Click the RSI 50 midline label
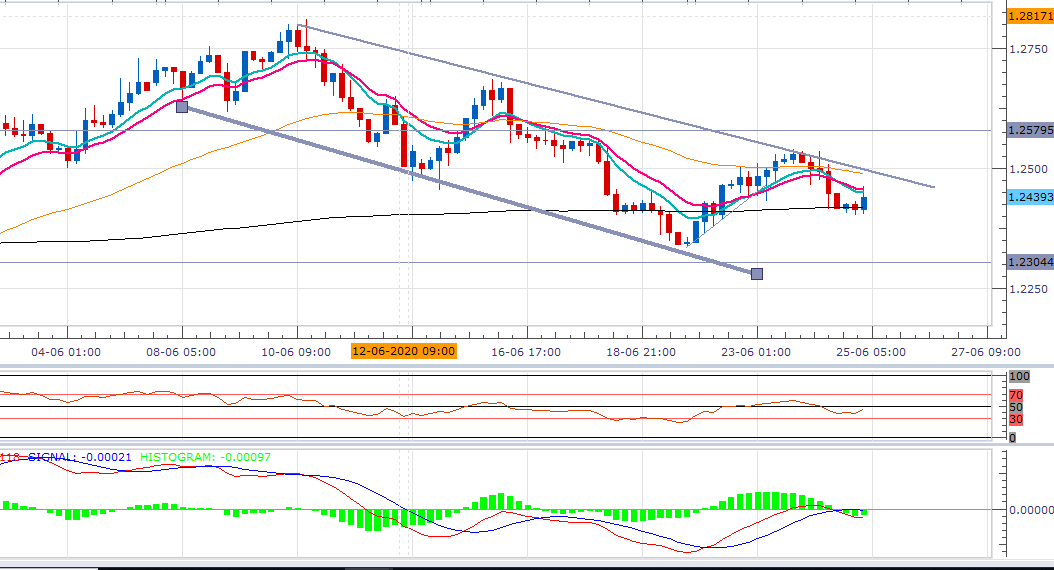Image resolution: width=1054 pixels, height=570 pixels. click(1016, 407)
